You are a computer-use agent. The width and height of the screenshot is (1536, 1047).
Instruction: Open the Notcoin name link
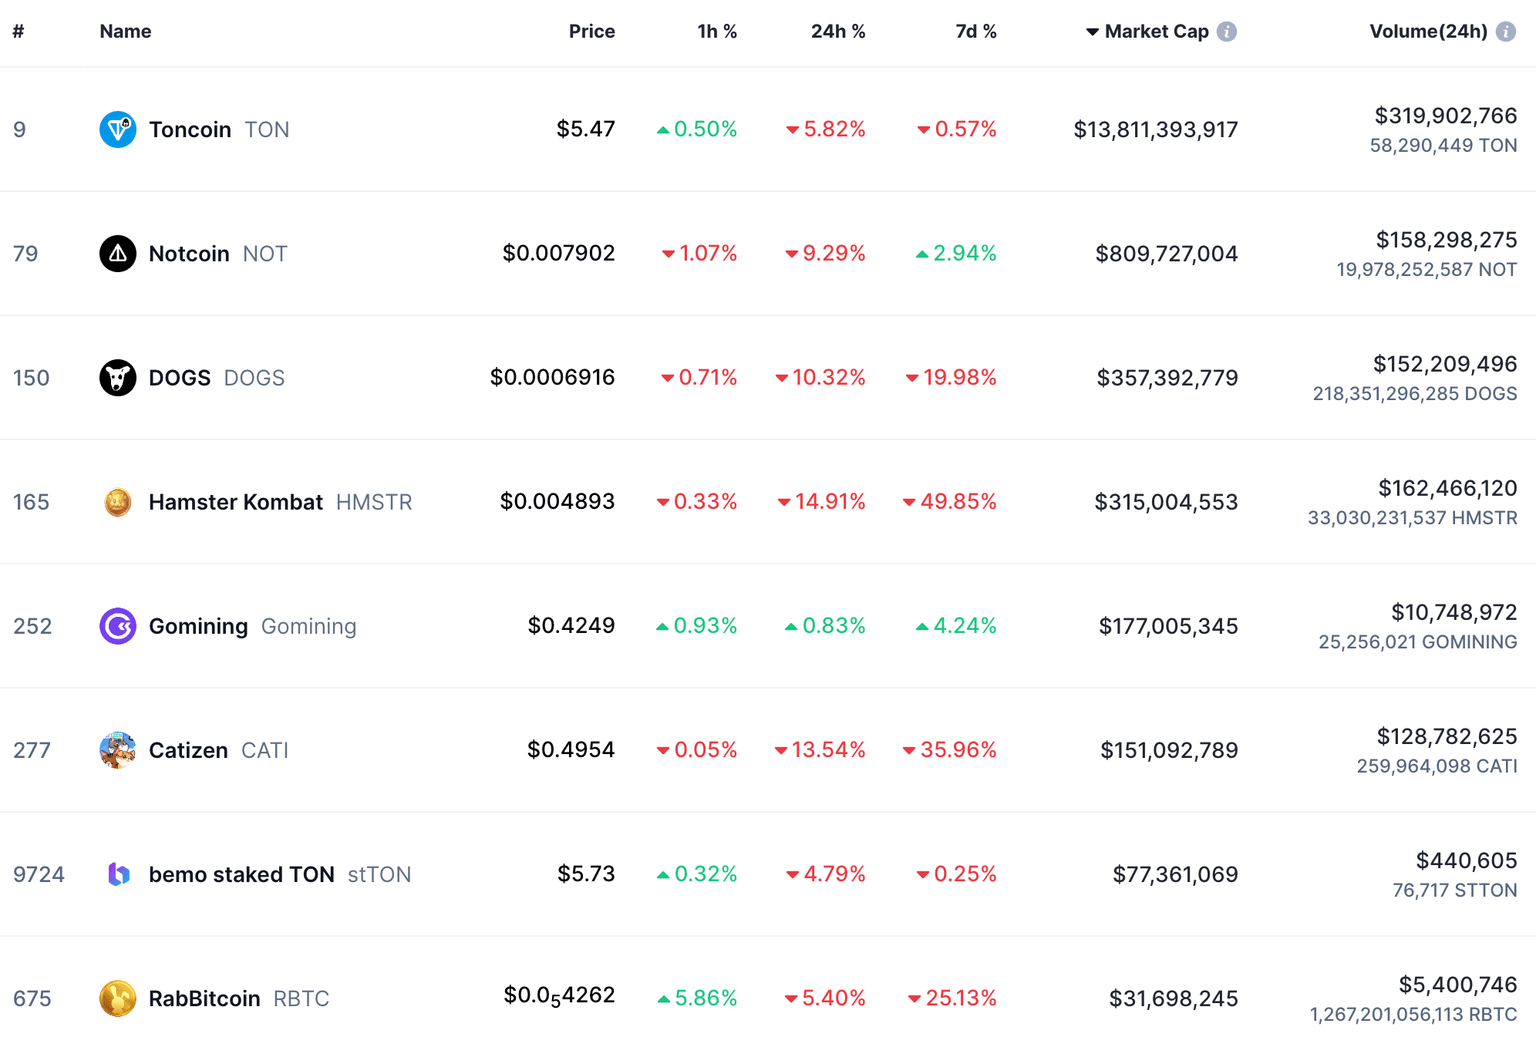[189, 253]
